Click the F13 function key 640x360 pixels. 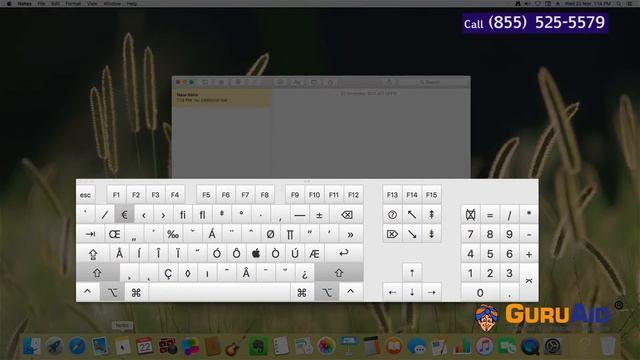[392, 195]
